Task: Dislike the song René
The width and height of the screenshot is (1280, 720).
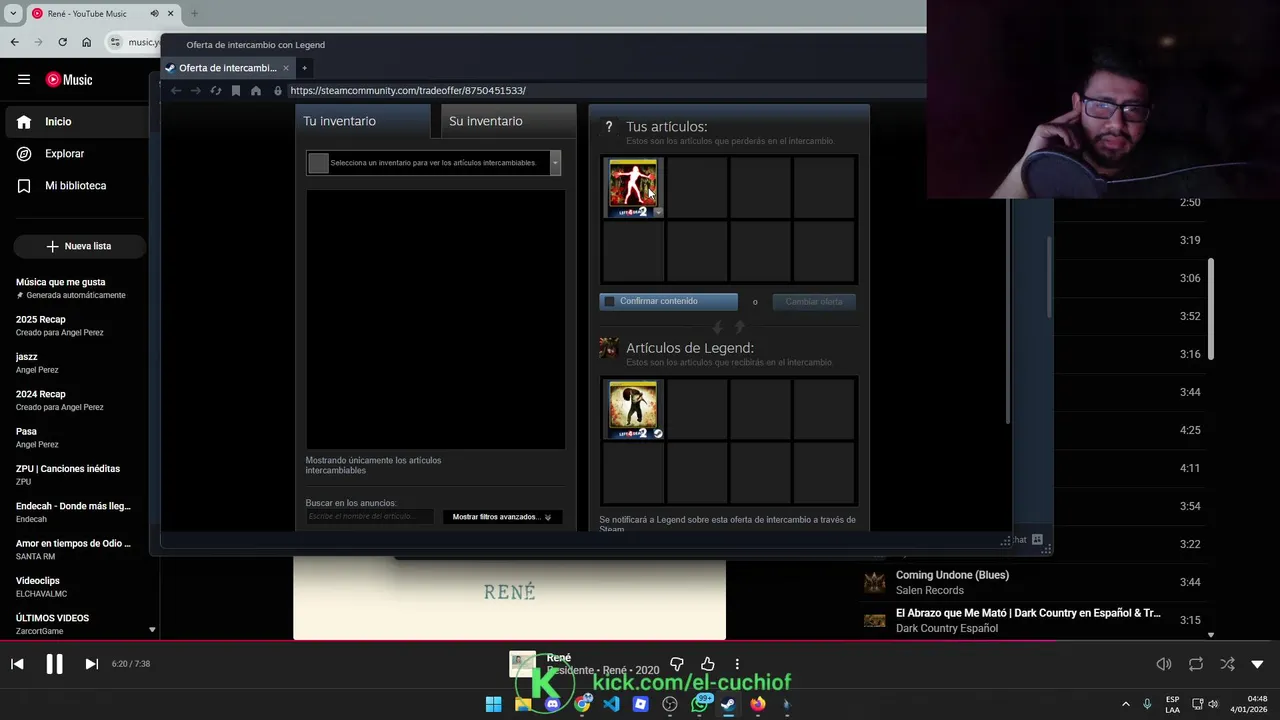Action: 677,664
